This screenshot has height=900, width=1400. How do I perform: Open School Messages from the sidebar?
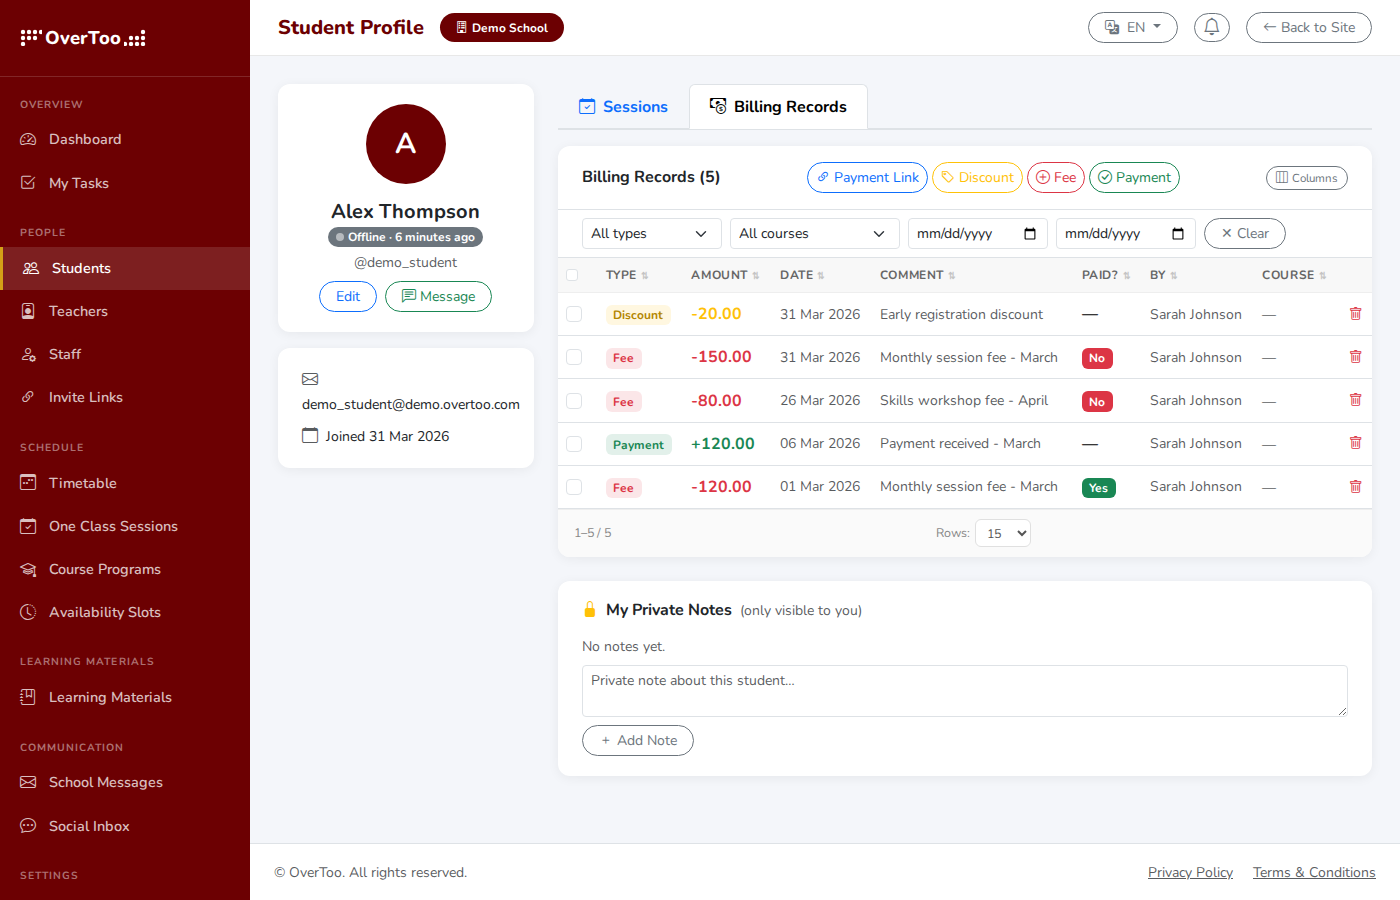pyautogui.click(x=106, y=782)
